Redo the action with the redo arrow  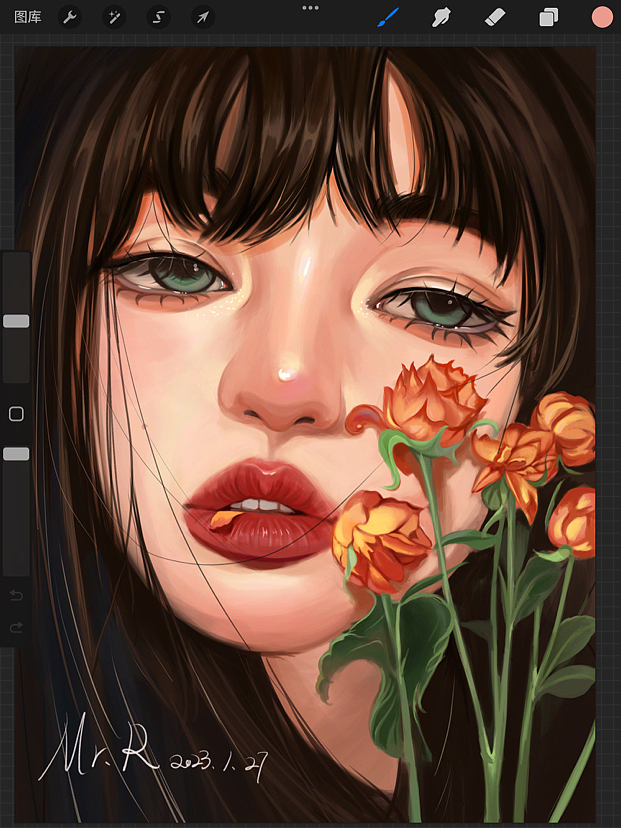point(16,627)
